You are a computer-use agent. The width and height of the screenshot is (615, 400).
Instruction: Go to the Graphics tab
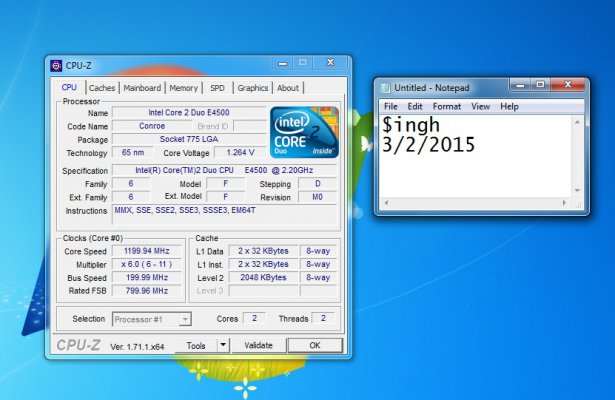[x=253, y=88]
